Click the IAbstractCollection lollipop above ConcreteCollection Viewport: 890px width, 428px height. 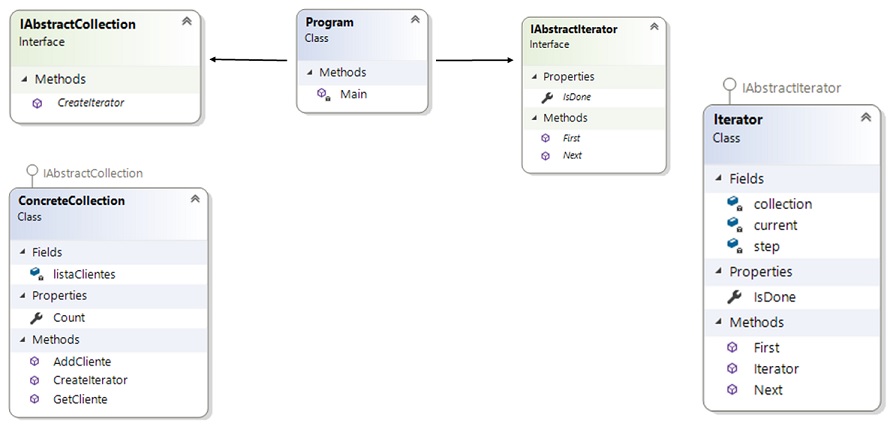(x=32, y=170)
